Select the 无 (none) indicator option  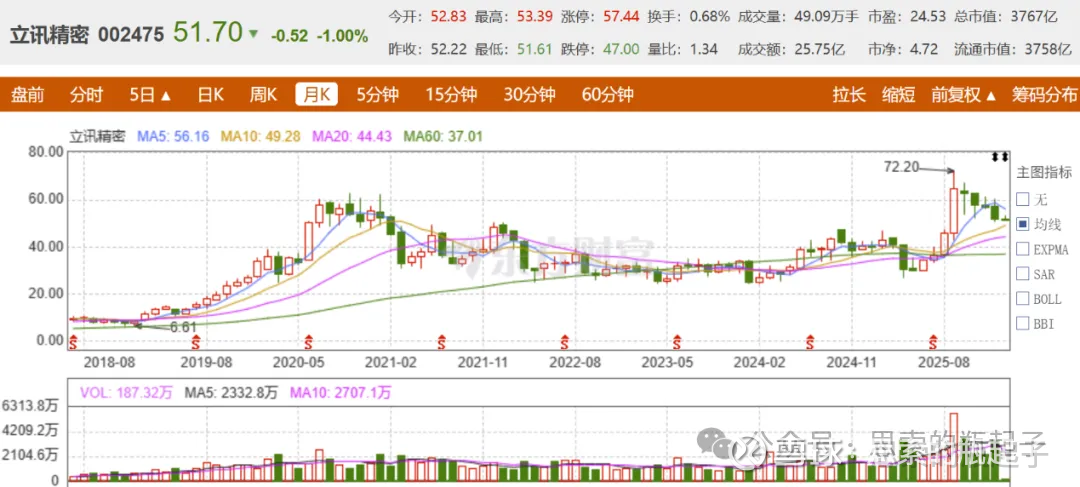click(x=1022, y=199)
